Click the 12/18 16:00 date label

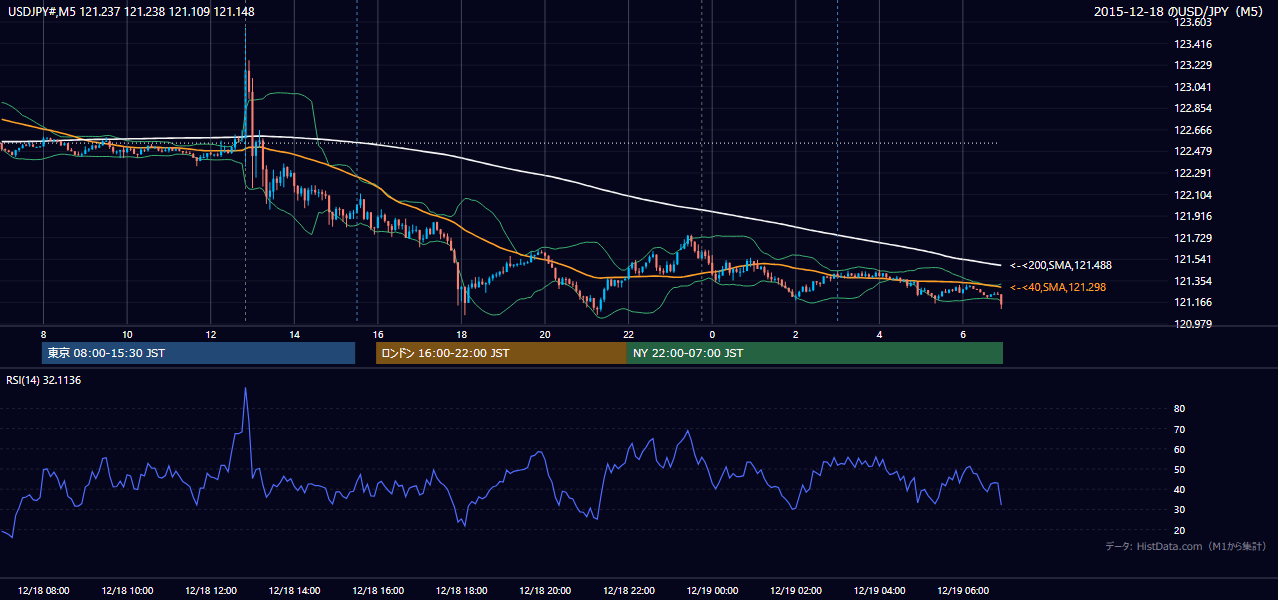(378, 591)
